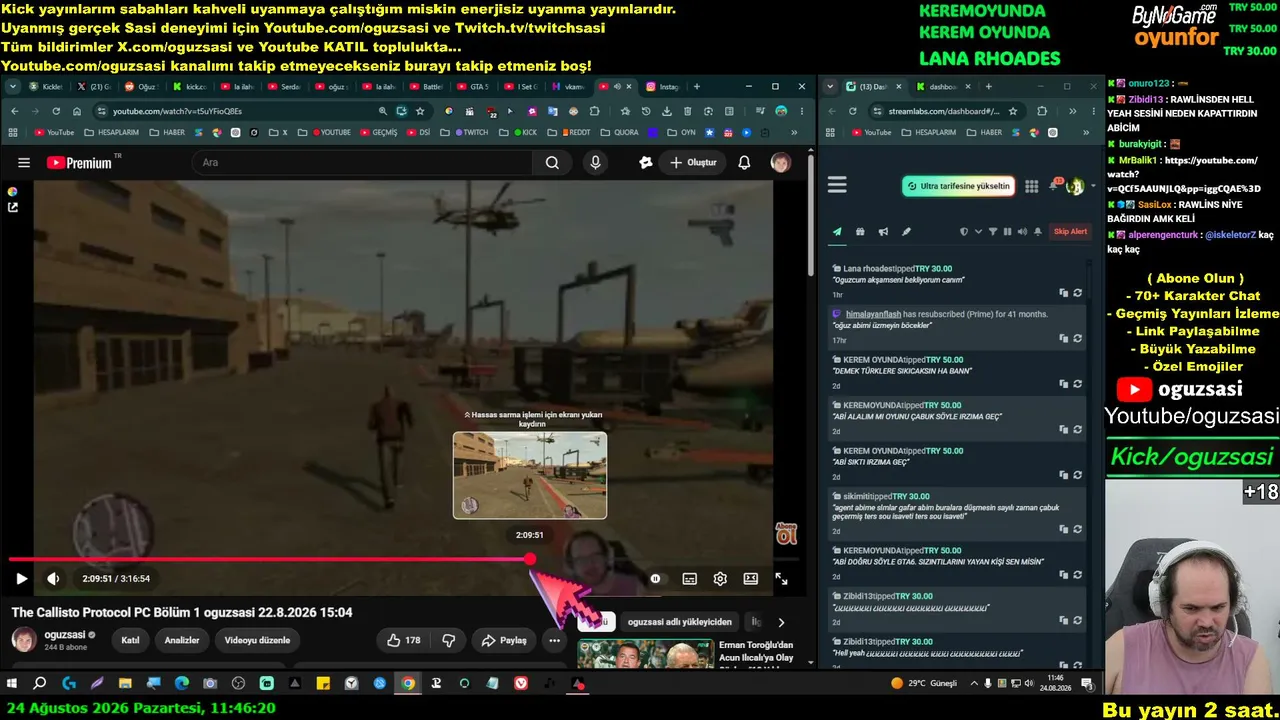This screenshot has height=720, width=1280.
Task: Select the megaphone icon in Streamlabs events bar
Action: (x=883, y=232)
